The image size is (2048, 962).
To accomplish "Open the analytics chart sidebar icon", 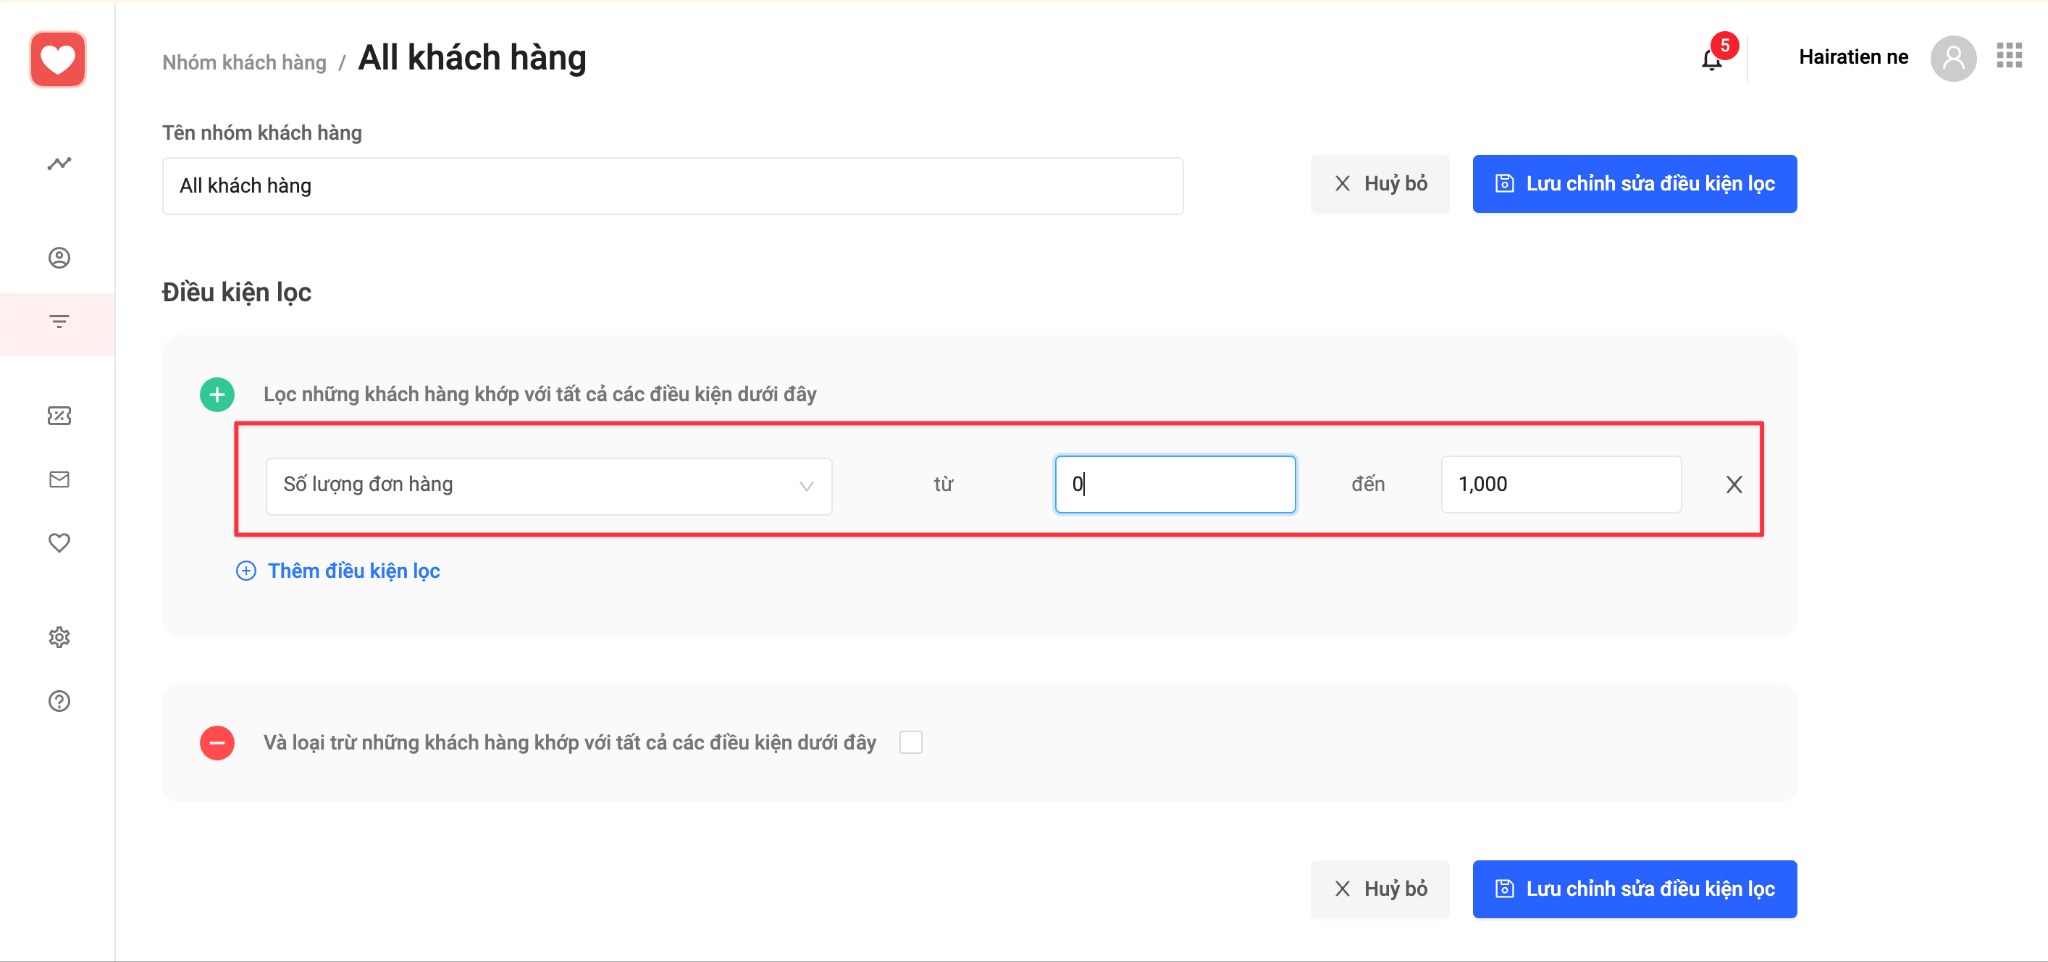I will coord(59,163).
